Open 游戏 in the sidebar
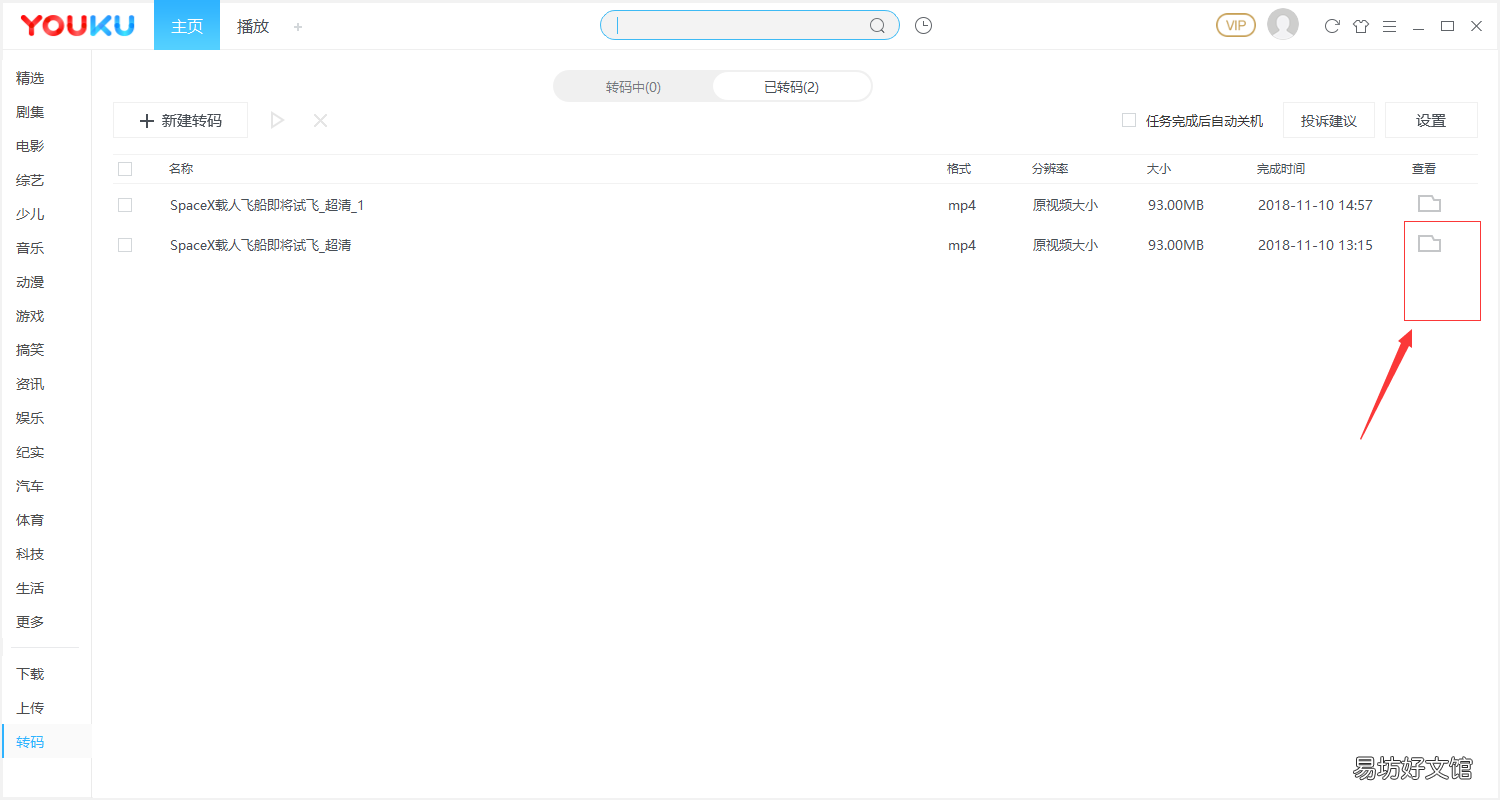This screenshot has width=1500, height=800. [x=30, y=316]
